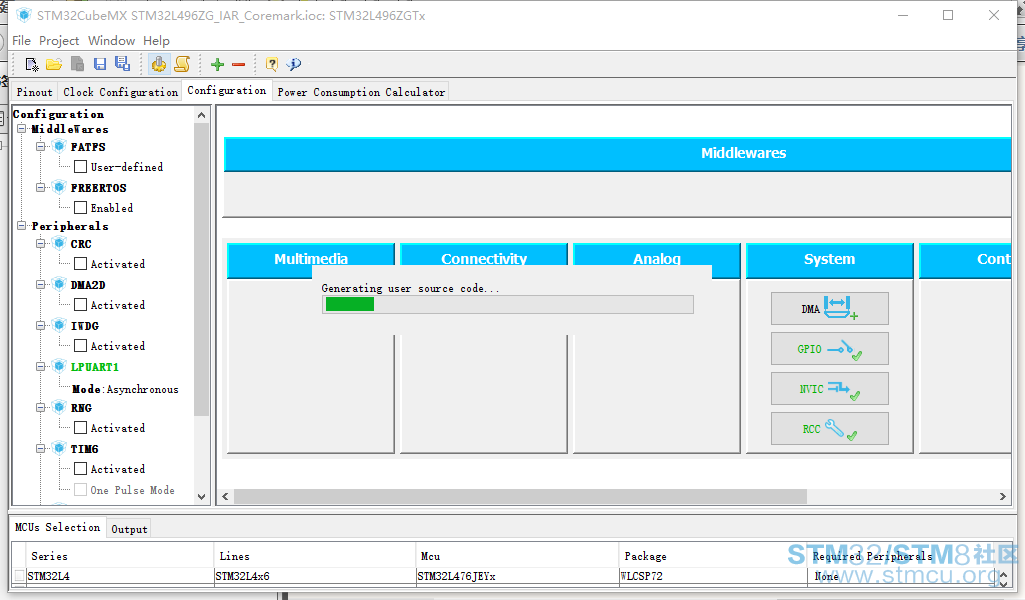The width and height of the screenshot is (1025, 600).
Task: Click the STM32CubeMX app icon in title bar
Action: (x=24, y=15)
